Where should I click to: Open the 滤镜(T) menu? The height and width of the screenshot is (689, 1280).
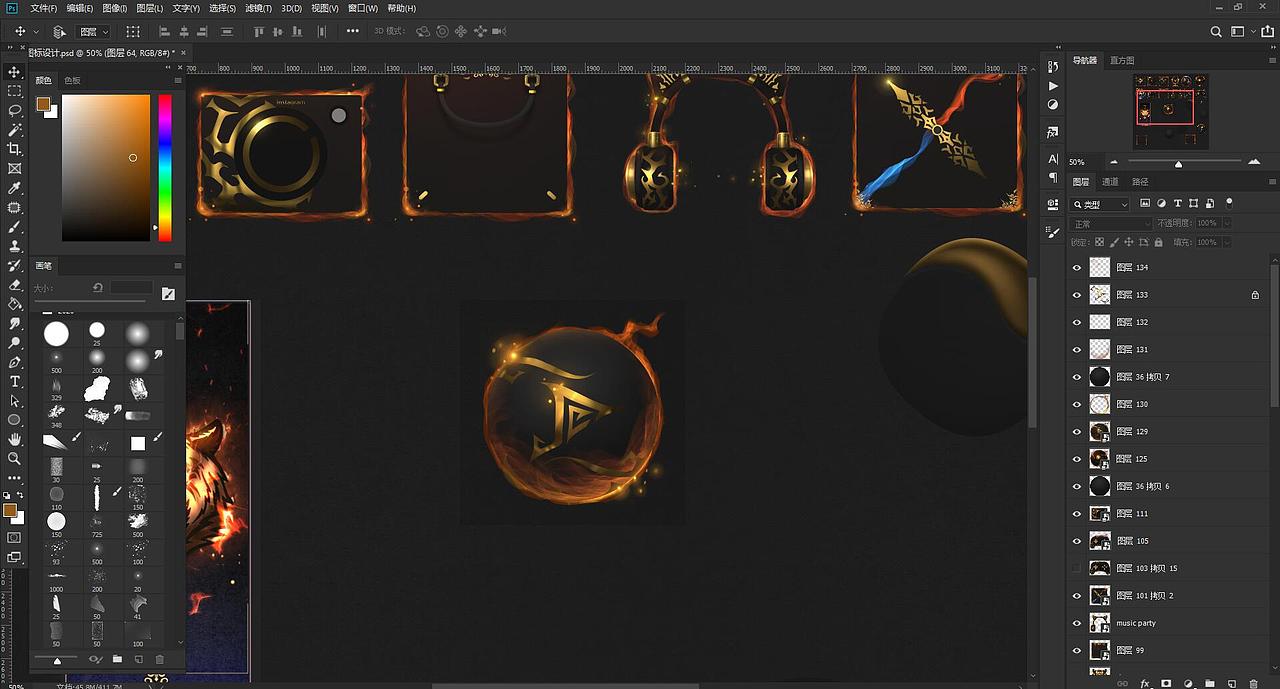[258, 8]
